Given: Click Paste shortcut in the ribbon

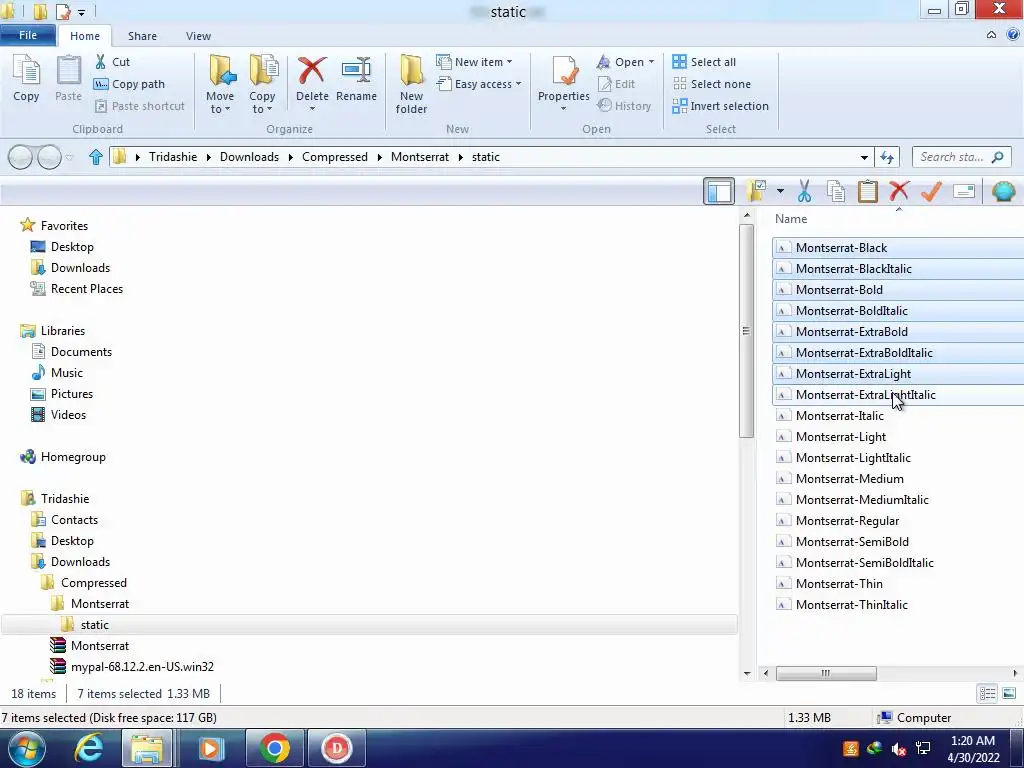Looking at the screenshot, I should 140,106.
